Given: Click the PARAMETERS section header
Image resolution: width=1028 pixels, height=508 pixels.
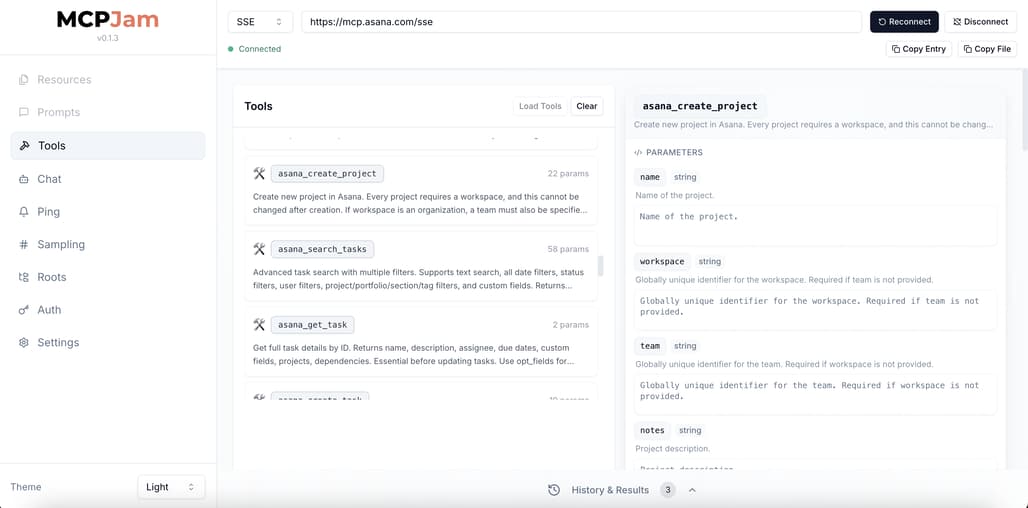Looking at the screenshot, I should 674,153.
